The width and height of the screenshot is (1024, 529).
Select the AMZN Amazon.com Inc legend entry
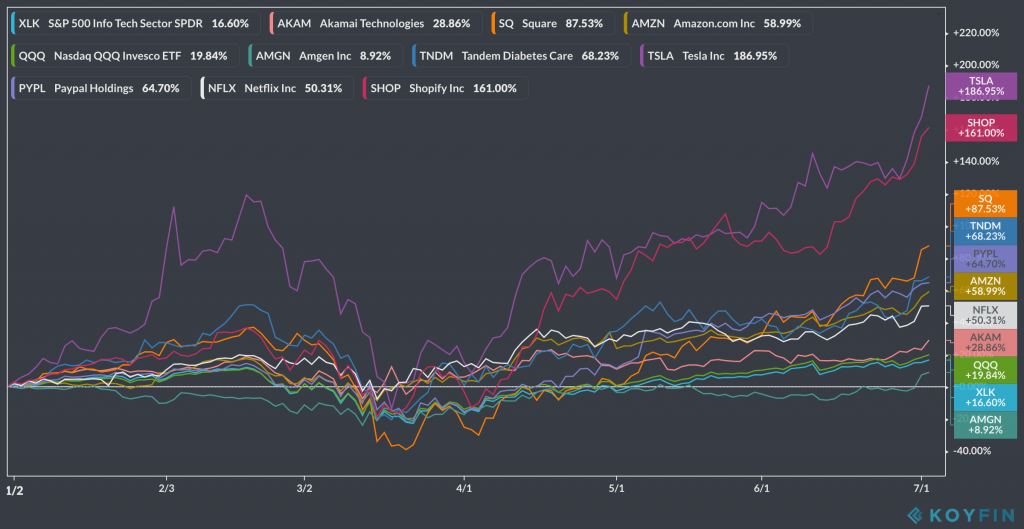pyautogui.click(x=715, y=22)
